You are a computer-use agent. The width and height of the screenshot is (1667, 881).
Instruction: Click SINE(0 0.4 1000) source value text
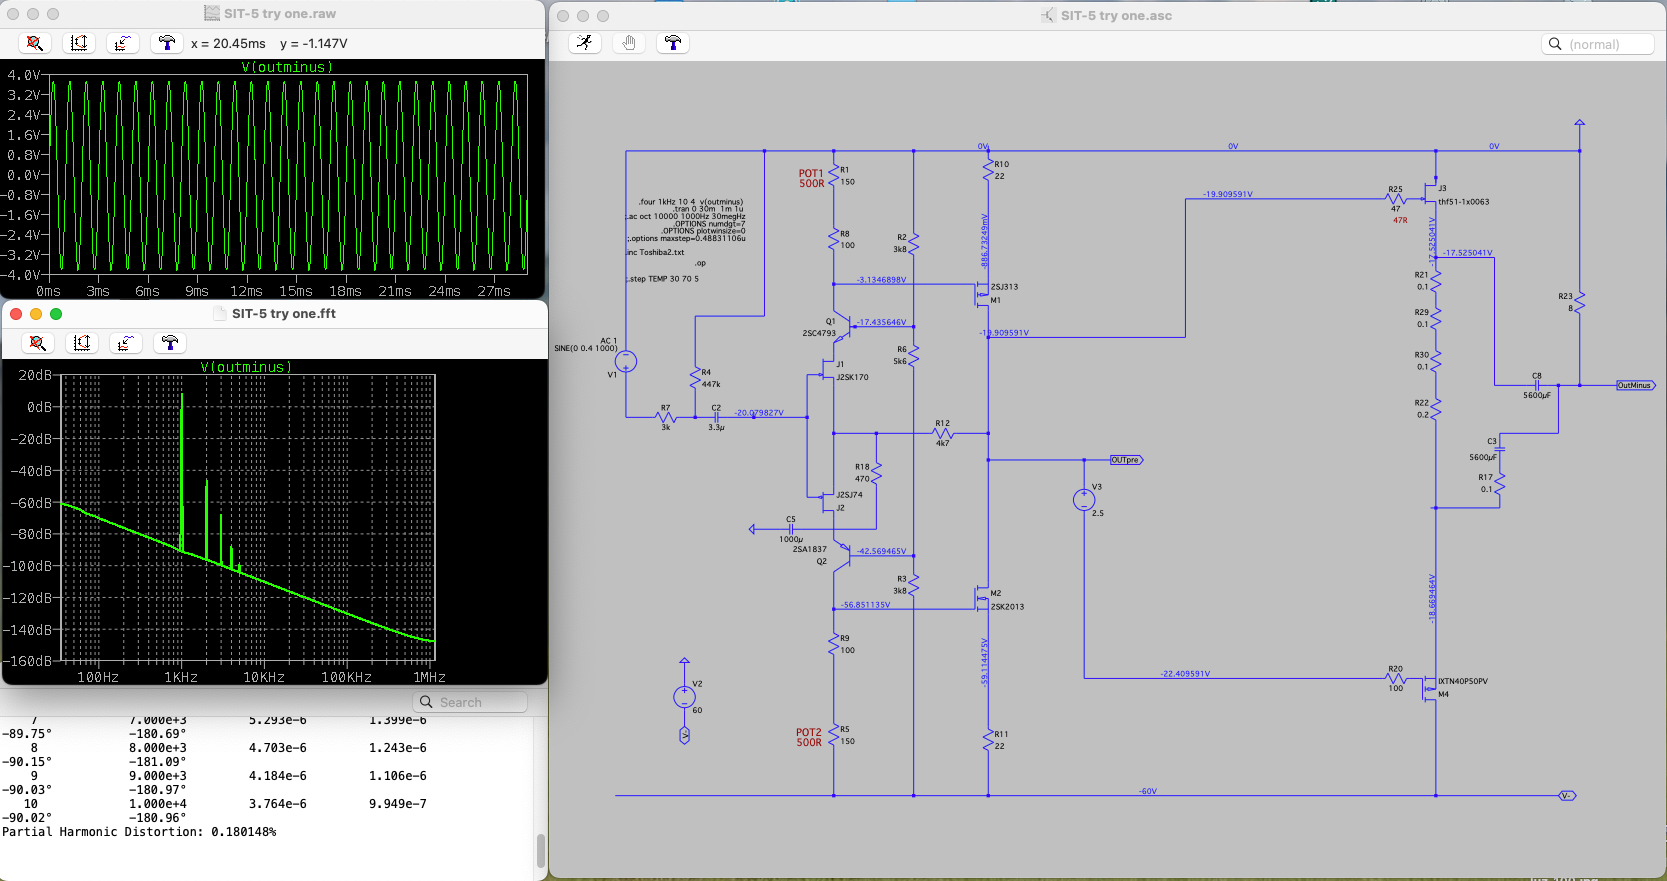tap(585, 348)
